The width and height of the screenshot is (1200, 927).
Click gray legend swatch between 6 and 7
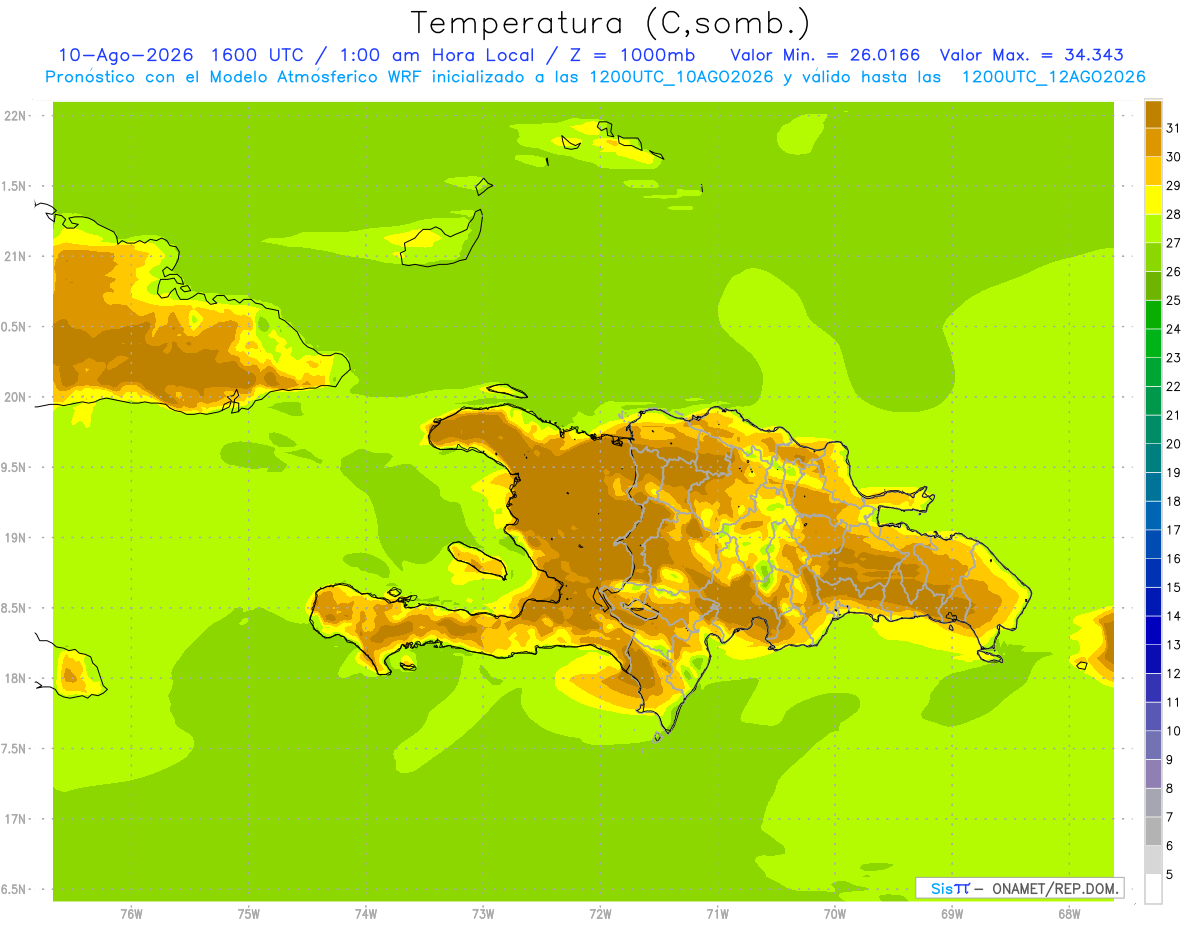coord(1153,831)
